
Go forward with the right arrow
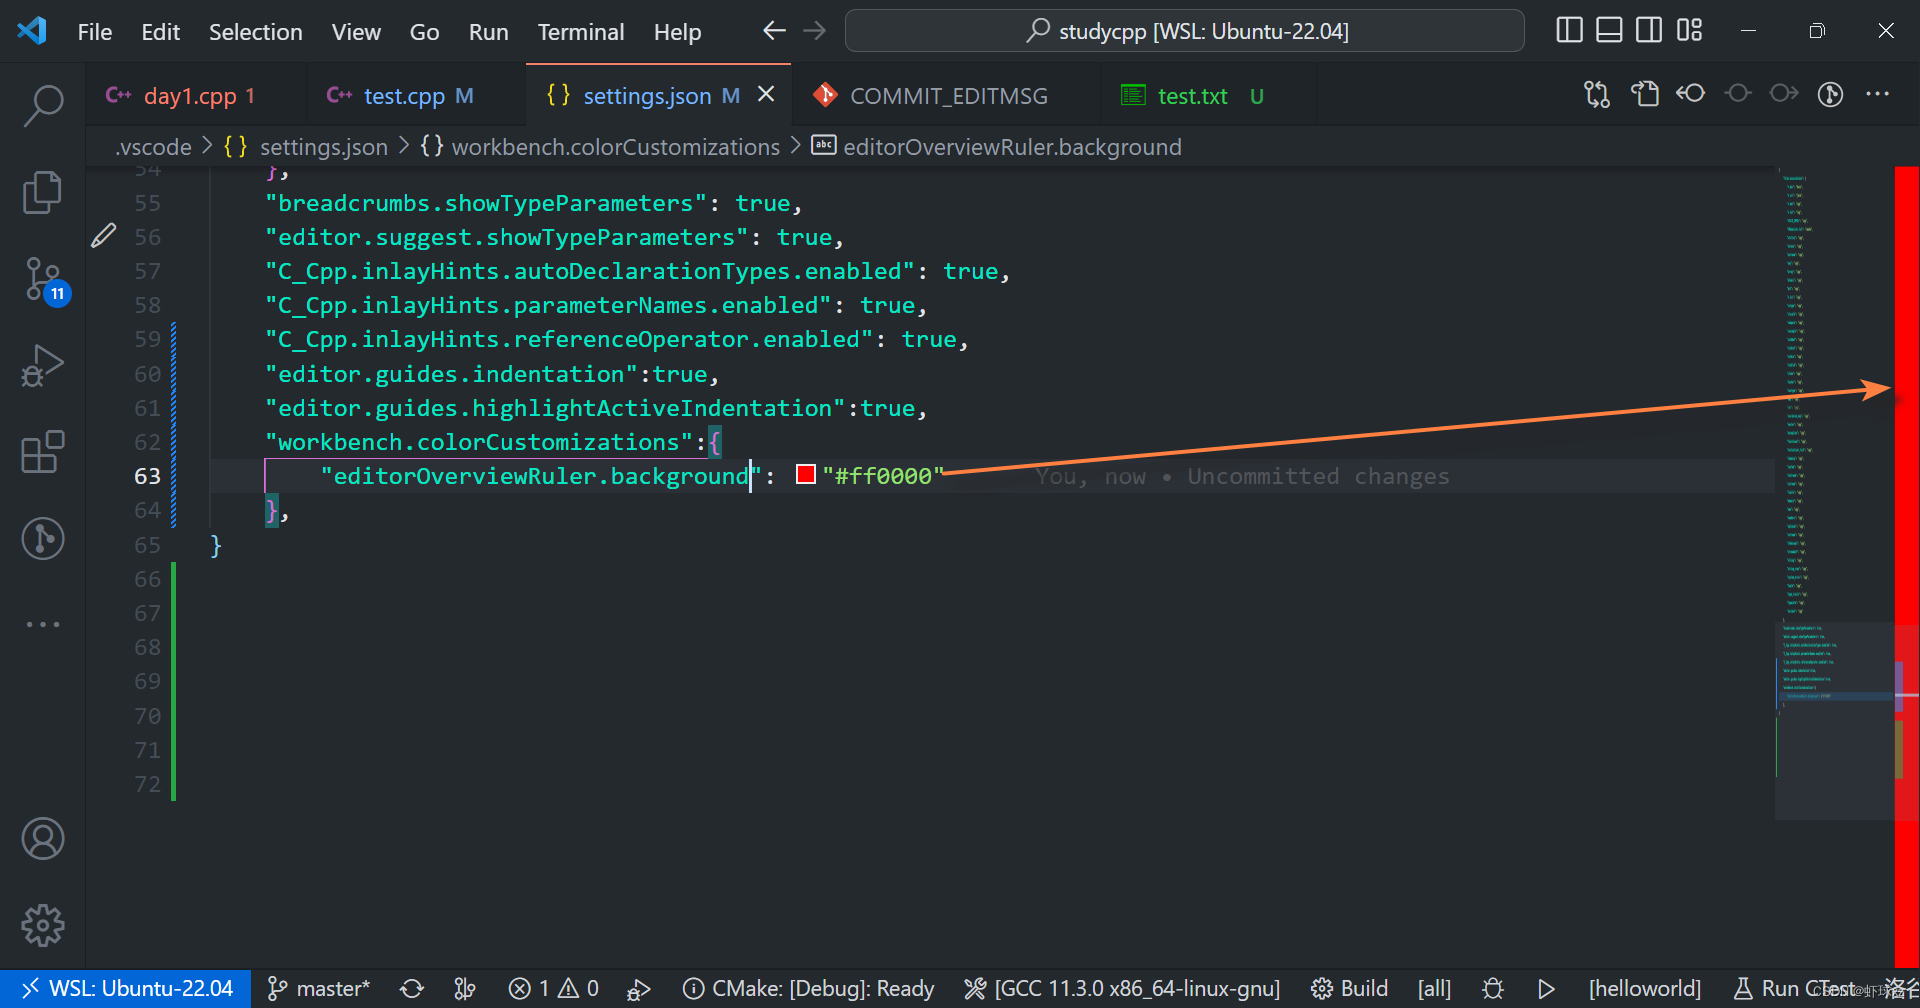click(815, 31)
